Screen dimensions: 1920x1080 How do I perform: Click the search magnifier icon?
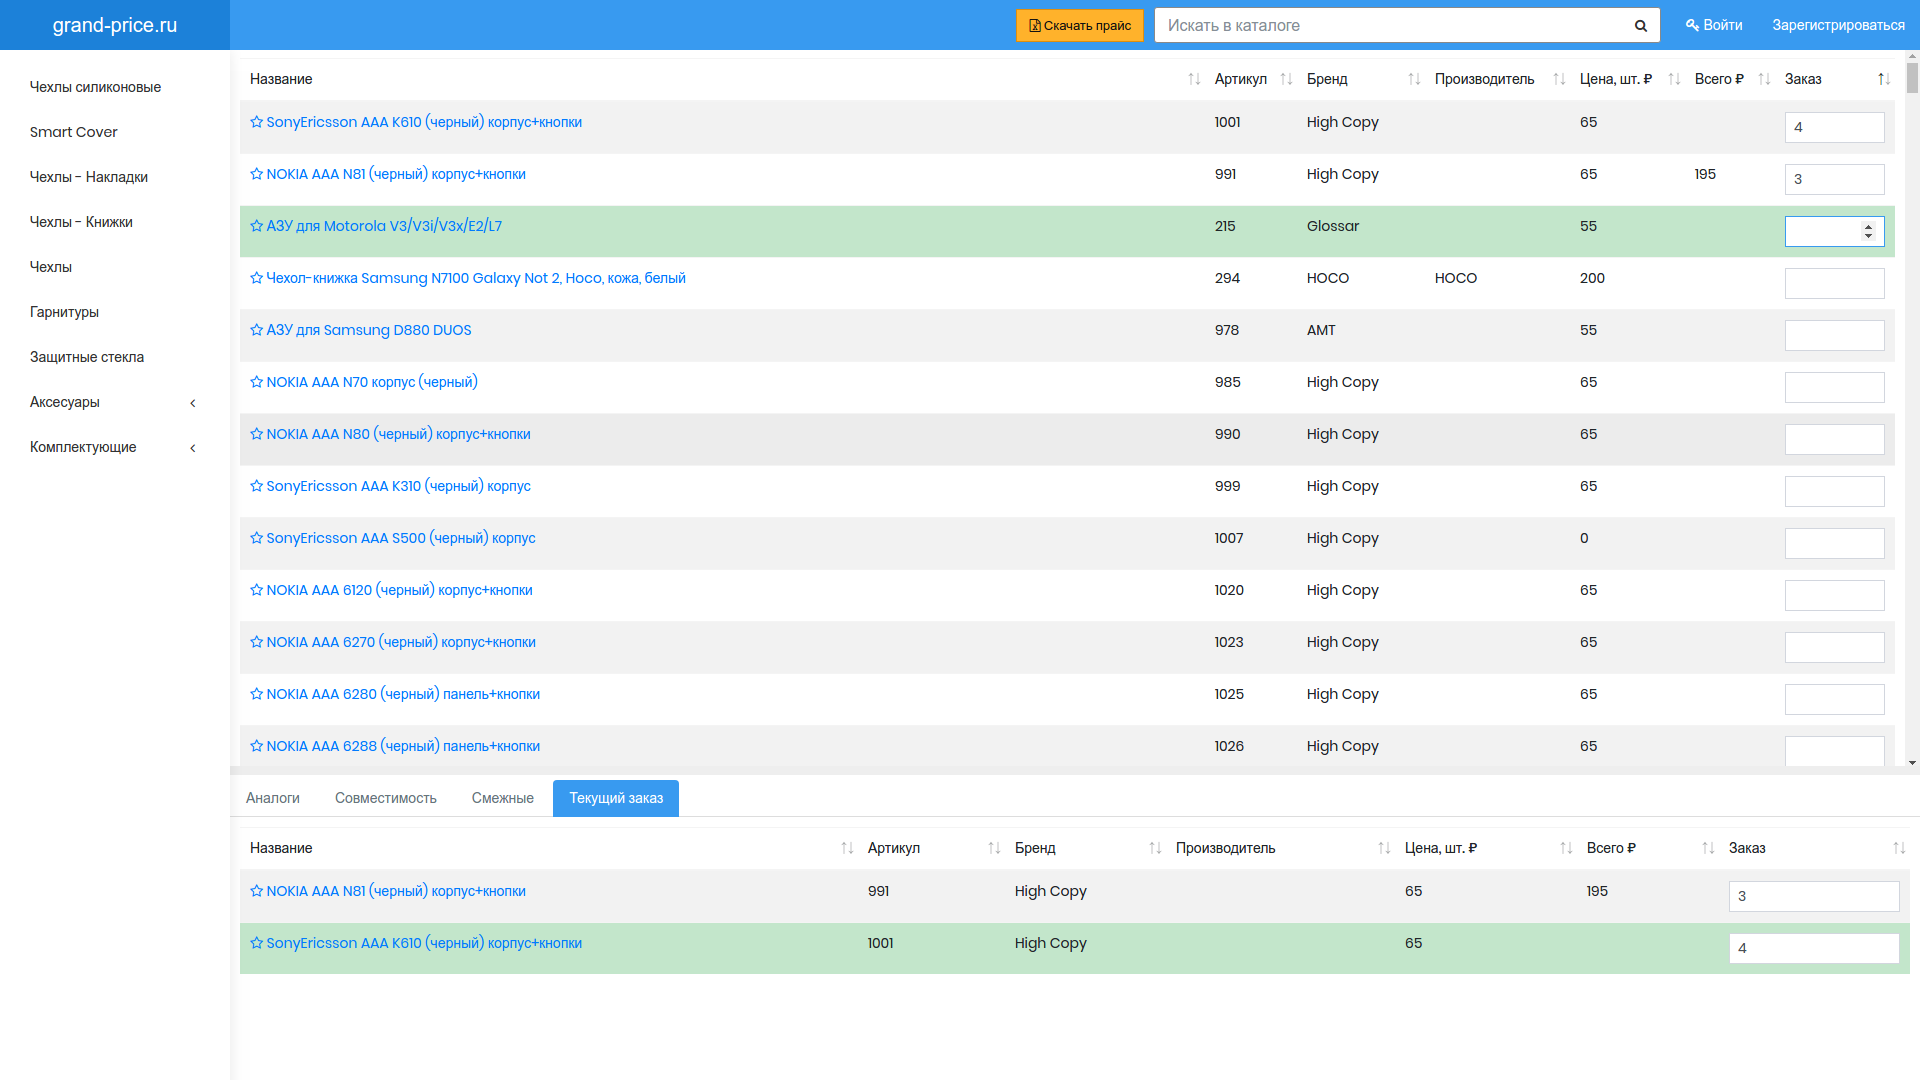pos(1640,26)
